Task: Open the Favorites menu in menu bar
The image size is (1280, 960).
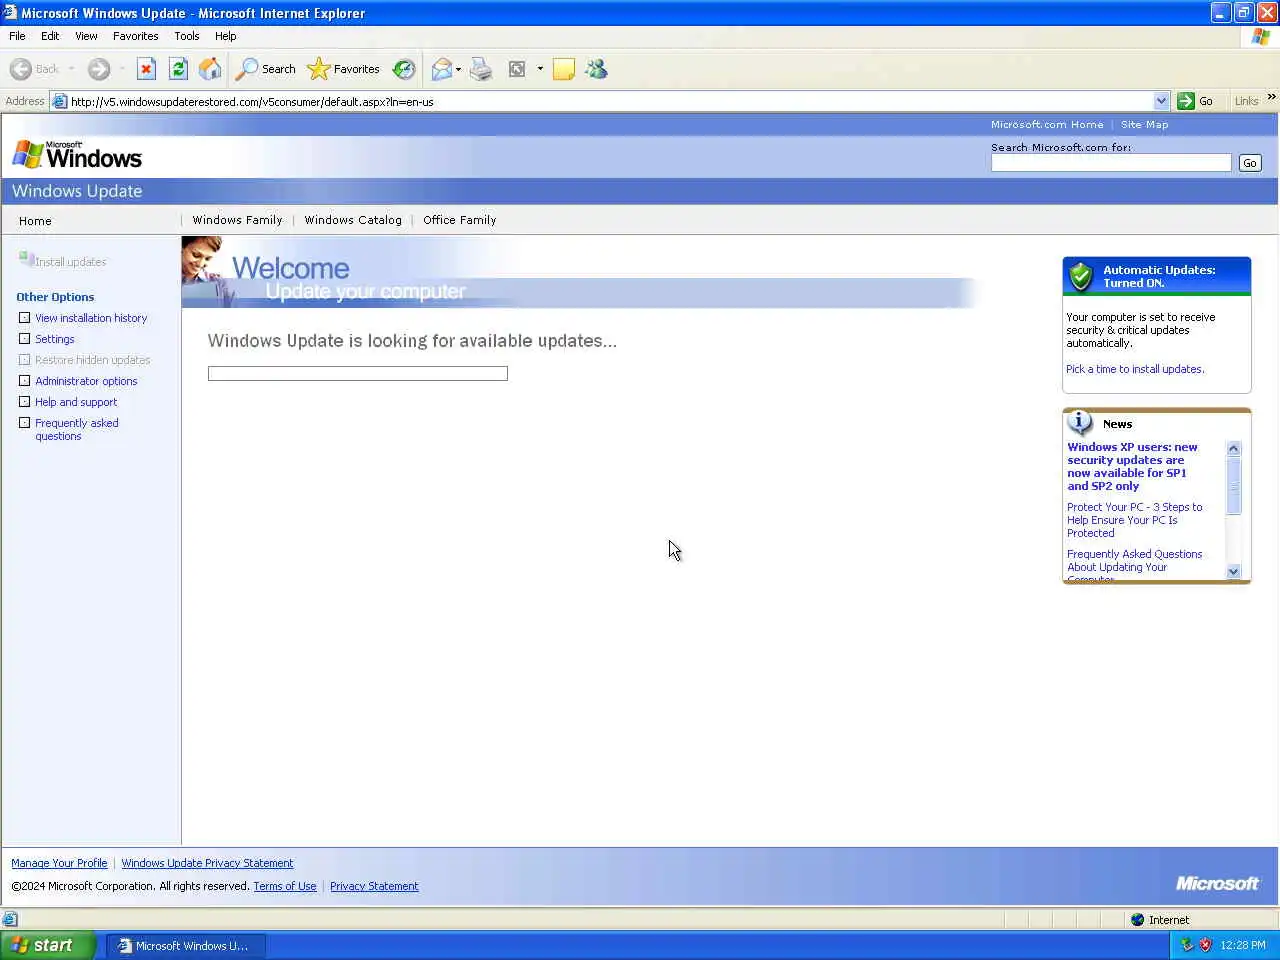Action: (x=135, y=36)
